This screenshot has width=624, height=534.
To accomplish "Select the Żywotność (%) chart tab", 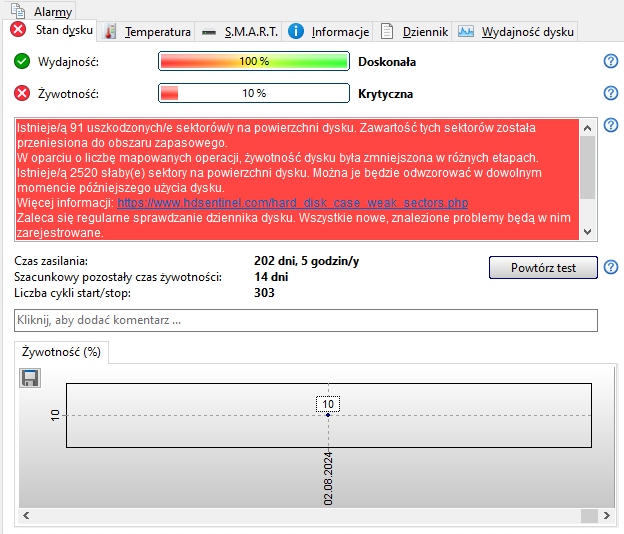I will coord(61,352).
